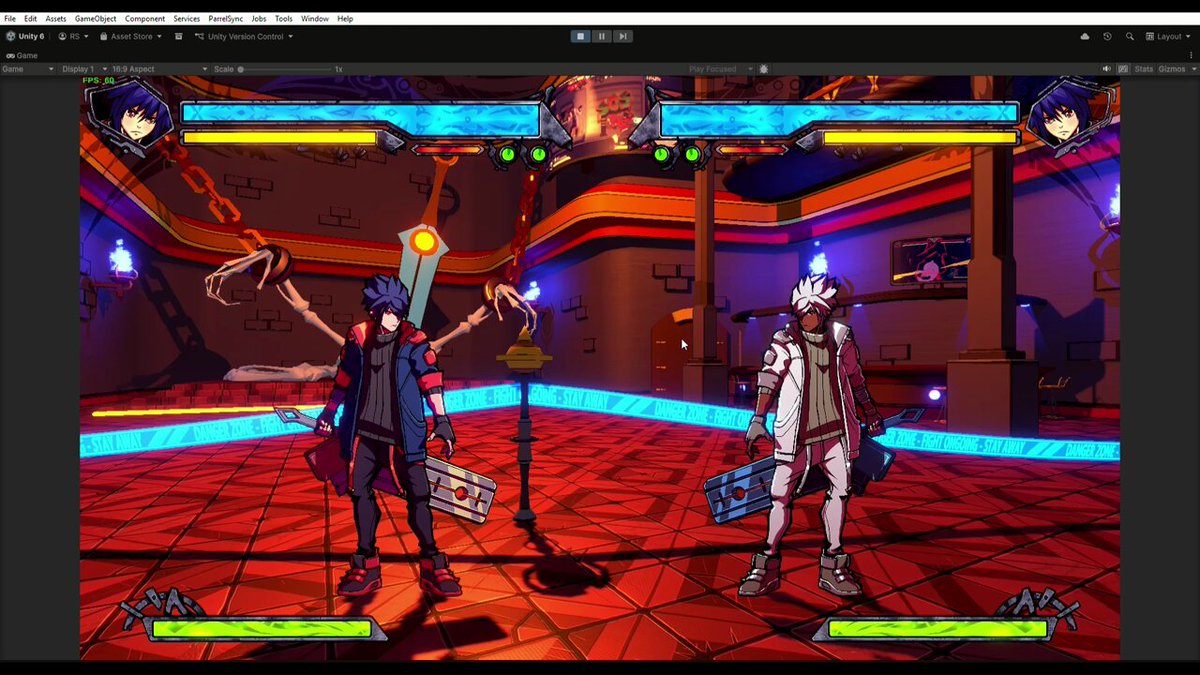Toggle the Stats overlay

point(1143,69)
